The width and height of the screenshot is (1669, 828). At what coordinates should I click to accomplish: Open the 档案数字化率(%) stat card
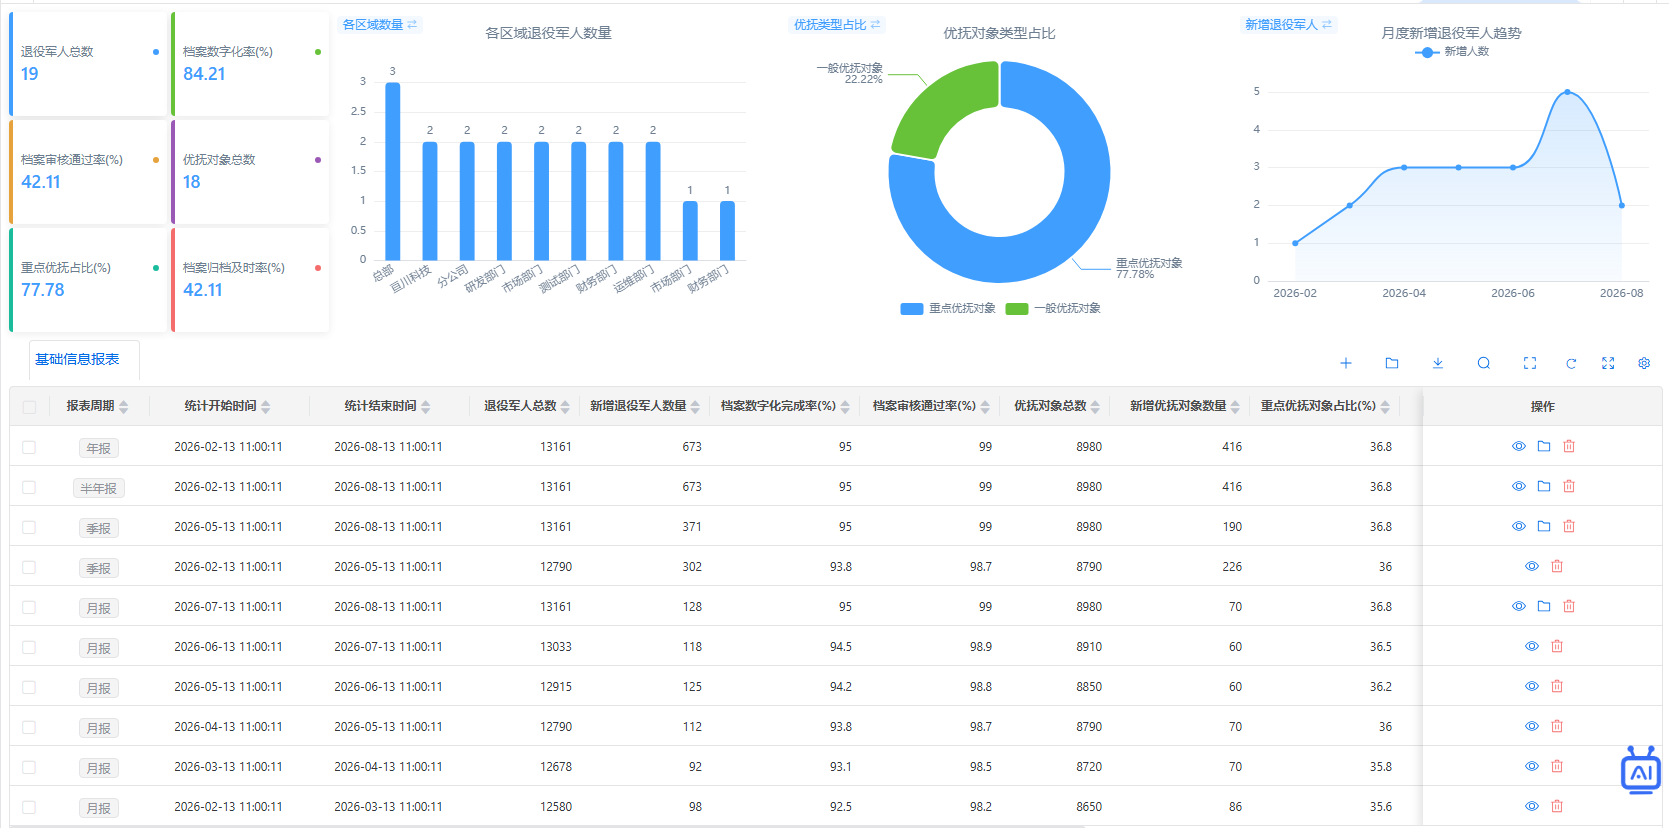tap(250, 64)
